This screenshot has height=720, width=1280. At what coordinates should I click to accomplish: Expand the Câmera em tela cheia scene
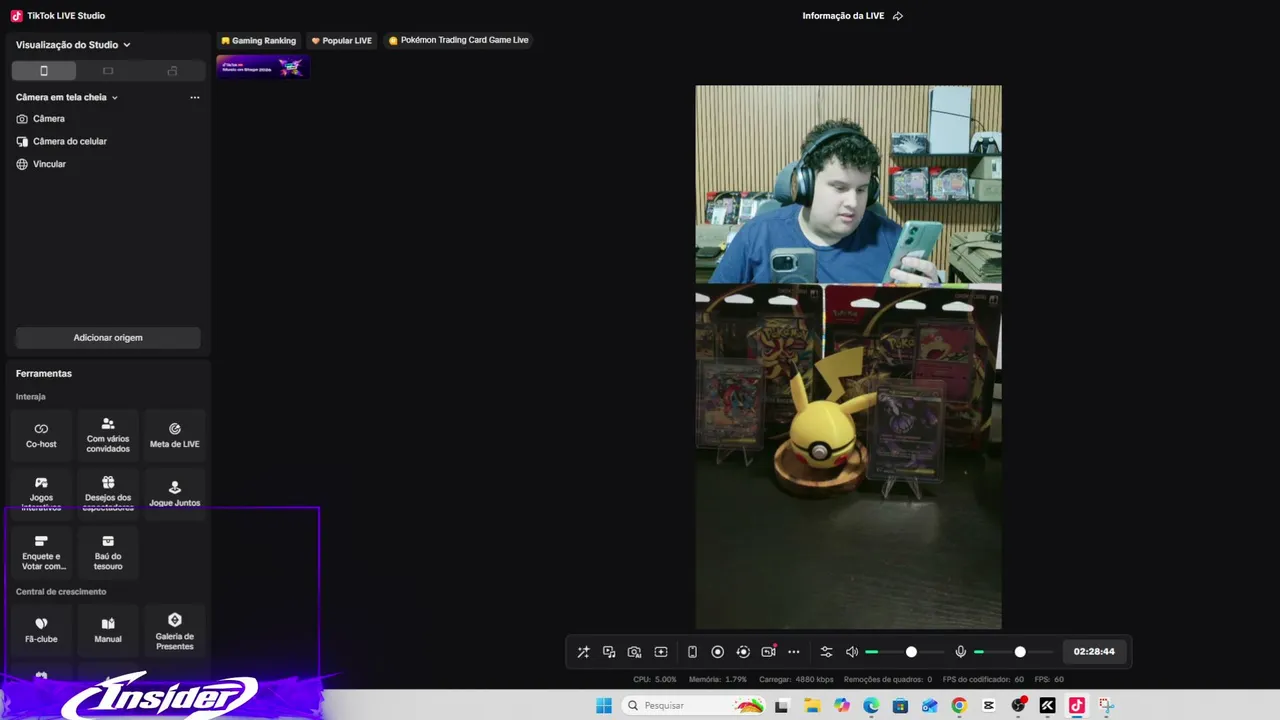coord(67,97)
